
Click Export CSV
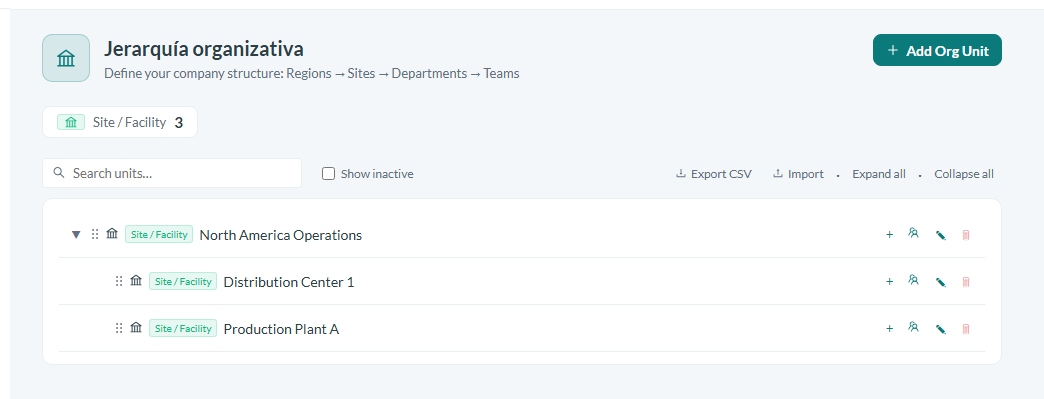point(714,174)
